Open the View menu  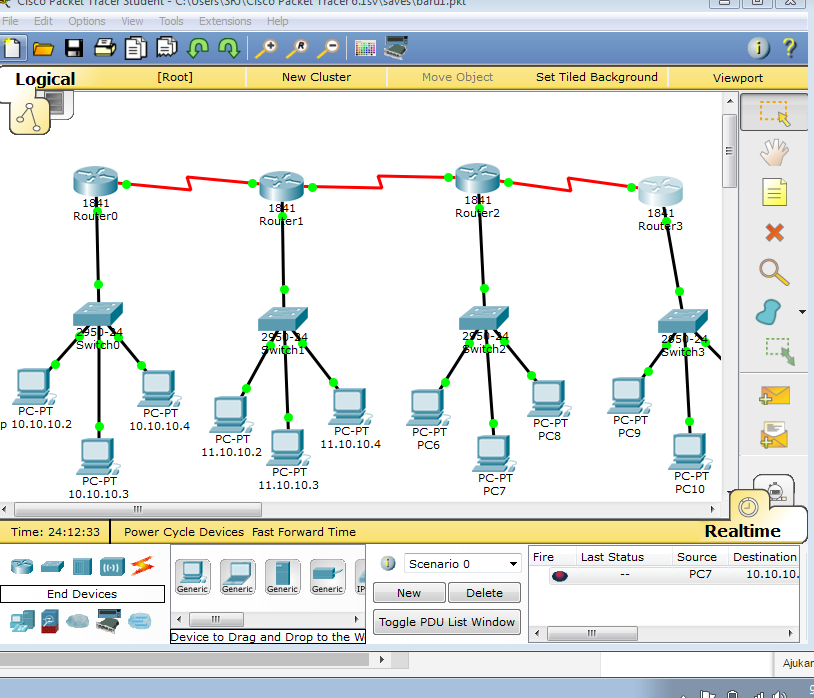(132, 21)
